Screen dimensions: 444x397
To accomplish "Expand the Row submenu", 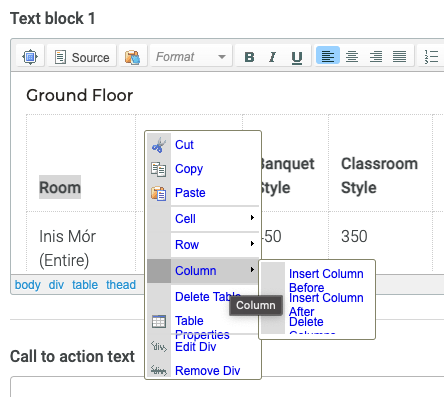I will coord(203,245).
